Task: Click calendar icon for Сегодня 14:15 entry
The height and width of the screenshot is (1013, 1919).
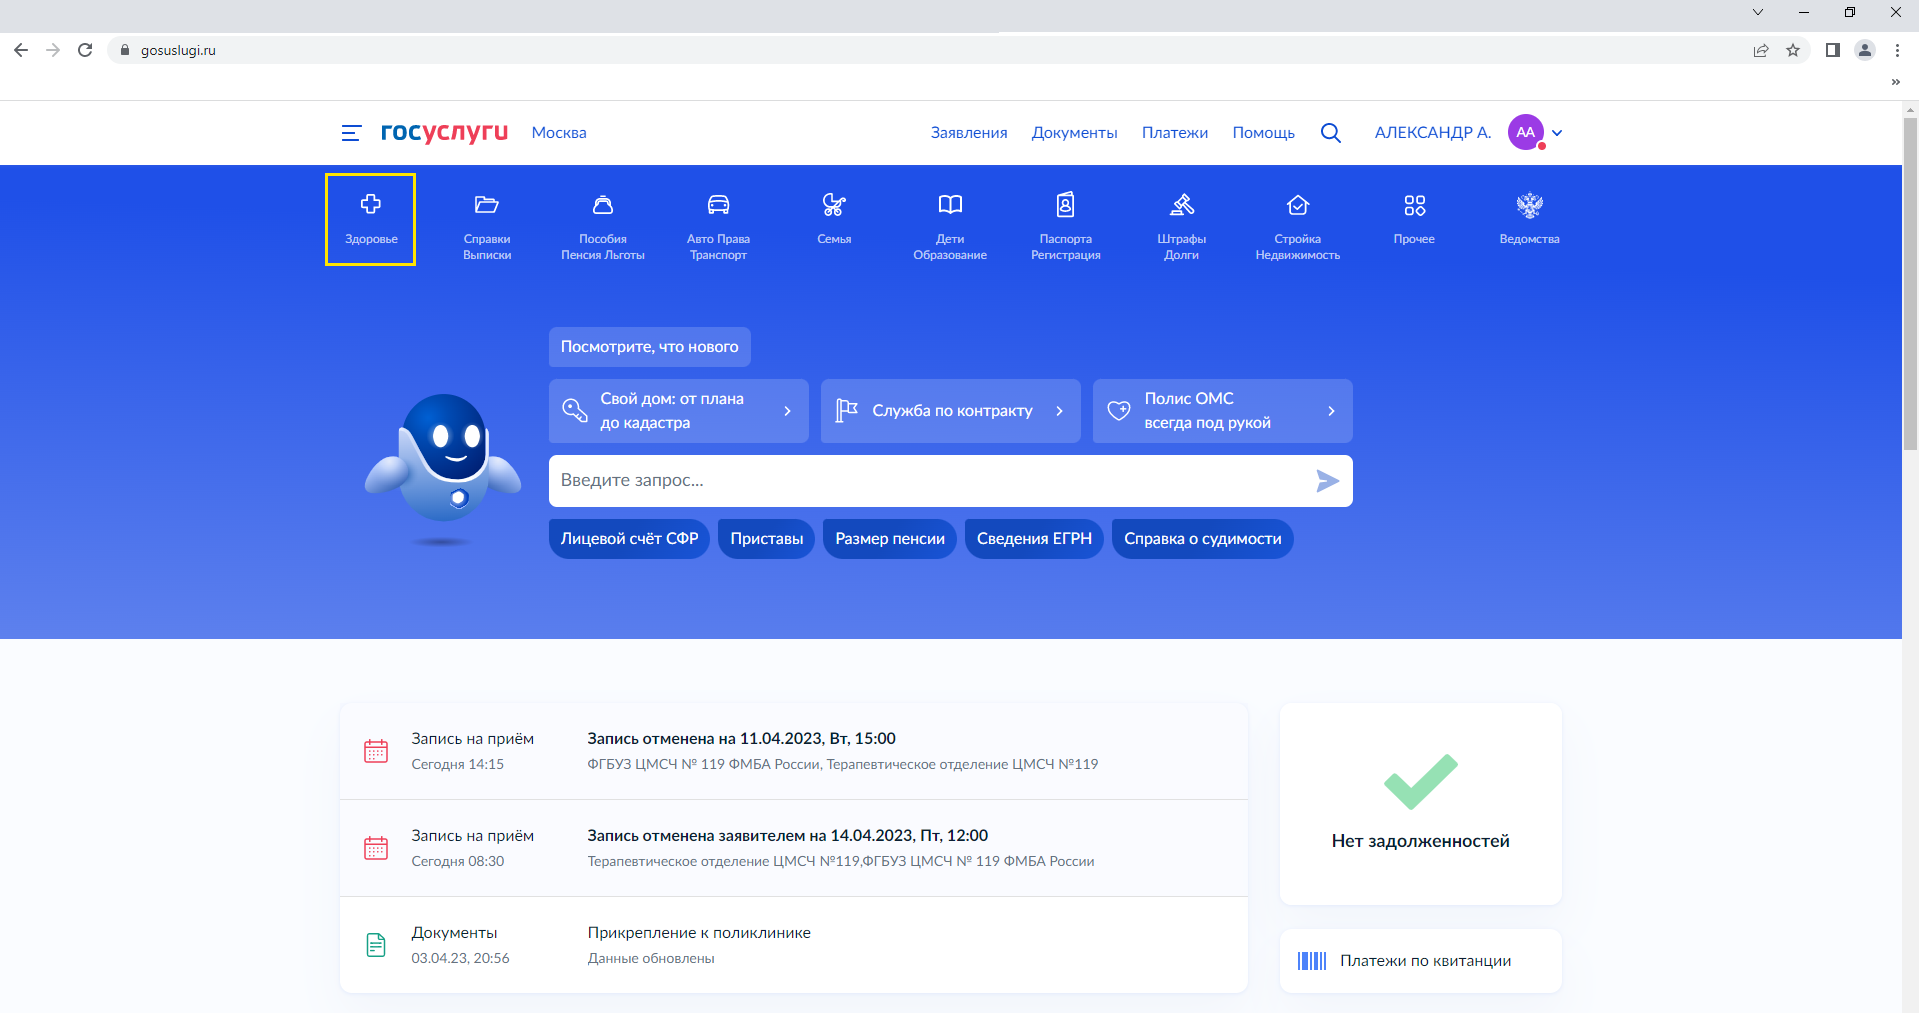Action: (x=376, y=751)
